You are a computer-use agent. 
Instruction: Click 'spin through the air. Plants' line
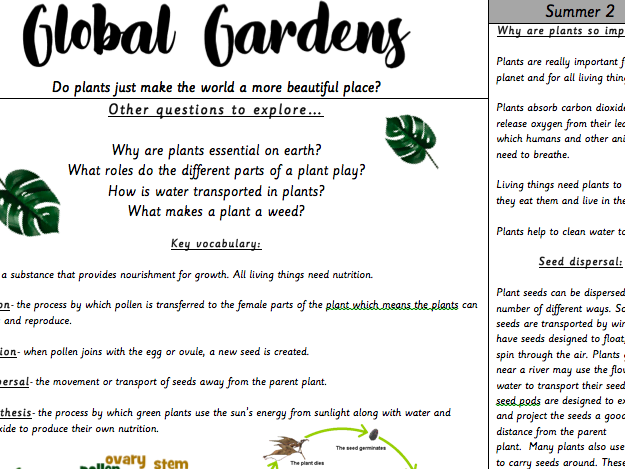[558, 355]
